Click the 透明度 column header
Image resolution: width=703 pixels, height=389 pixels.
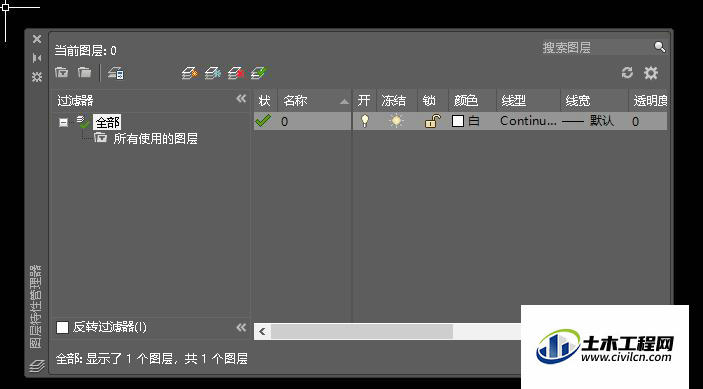[648, 100]
